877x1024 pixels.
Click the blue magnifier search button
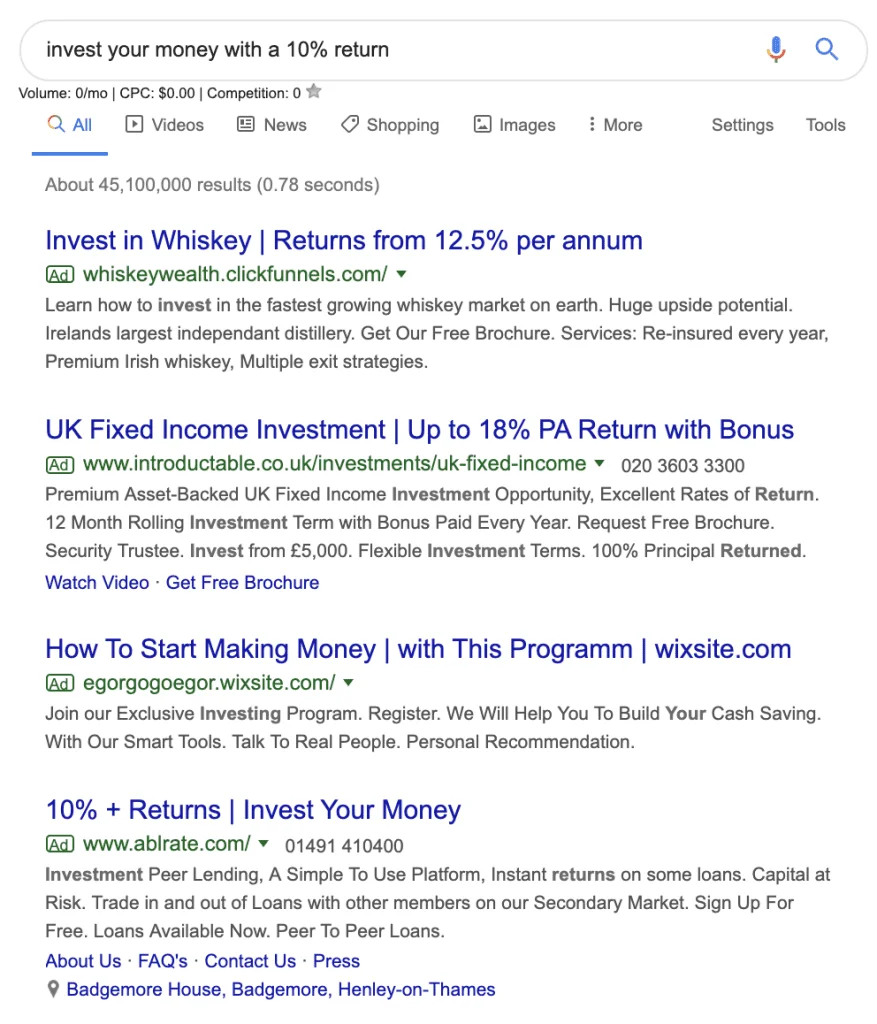coord(826,49)
